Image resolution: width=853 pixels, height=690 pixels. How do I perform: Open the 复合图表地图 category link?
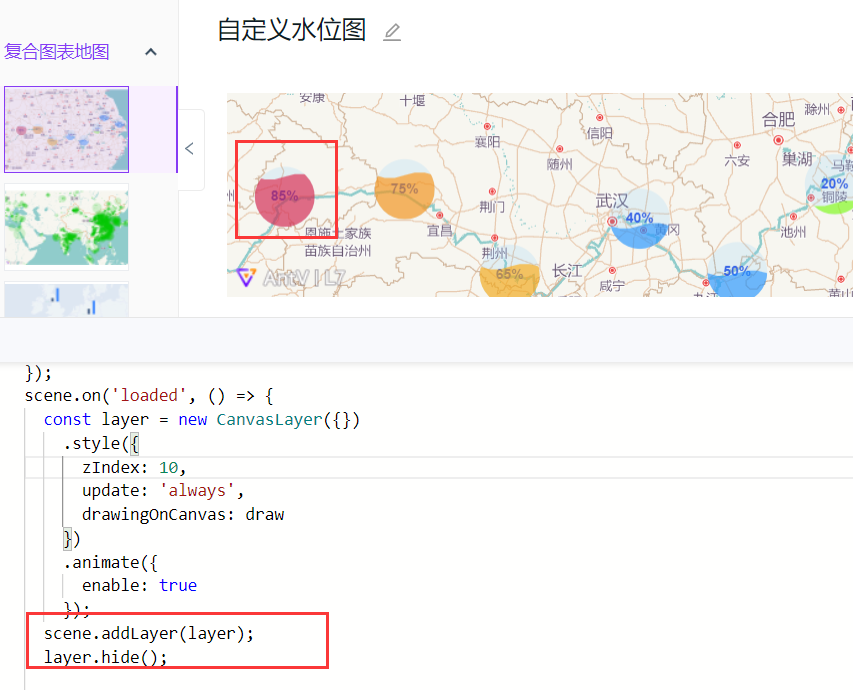(55, 51)
